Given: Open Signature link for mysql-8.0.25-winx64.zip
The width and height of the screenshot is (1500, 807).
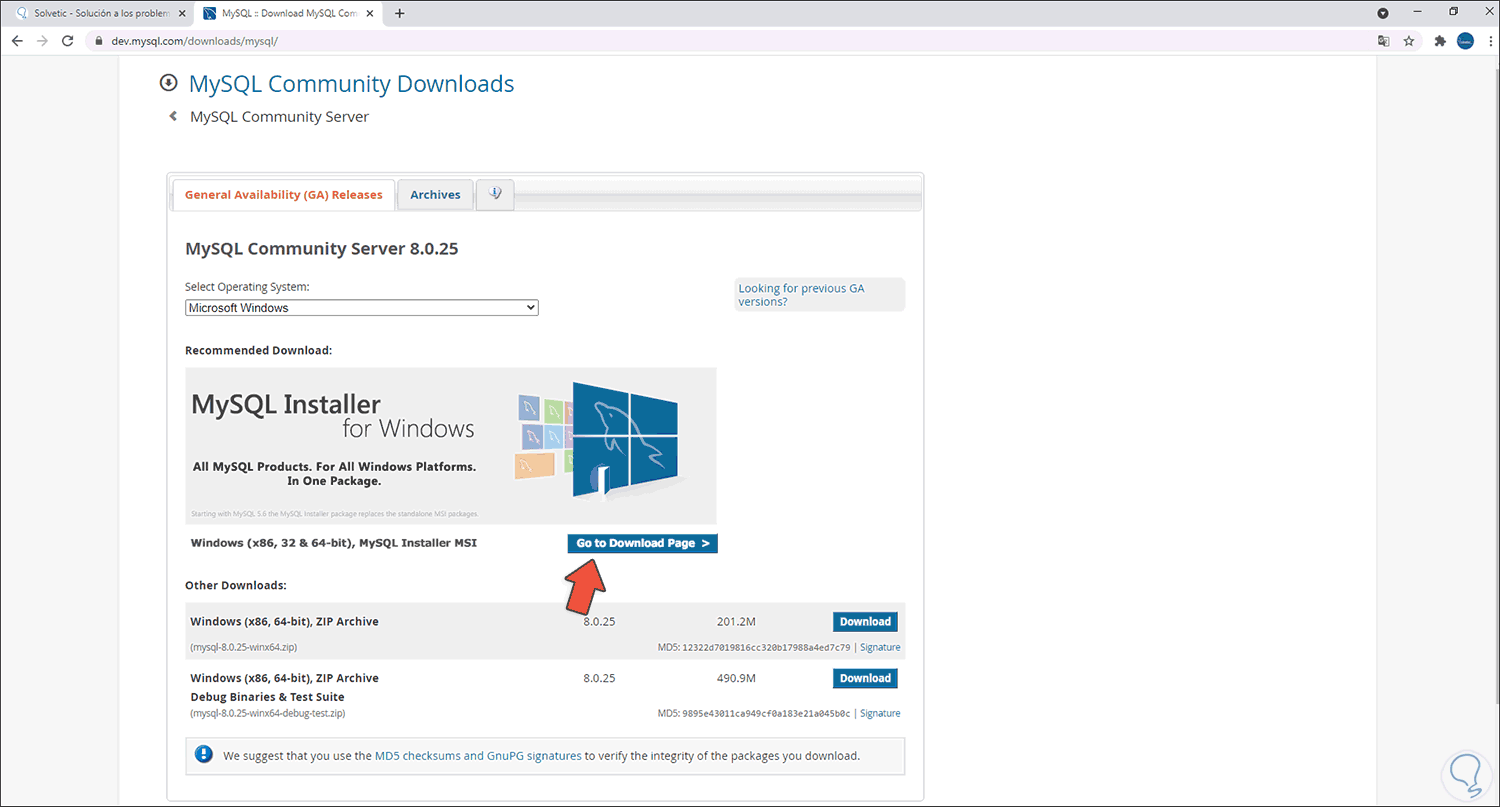Looking at the screenshot, I should click(x=880, y=647).
